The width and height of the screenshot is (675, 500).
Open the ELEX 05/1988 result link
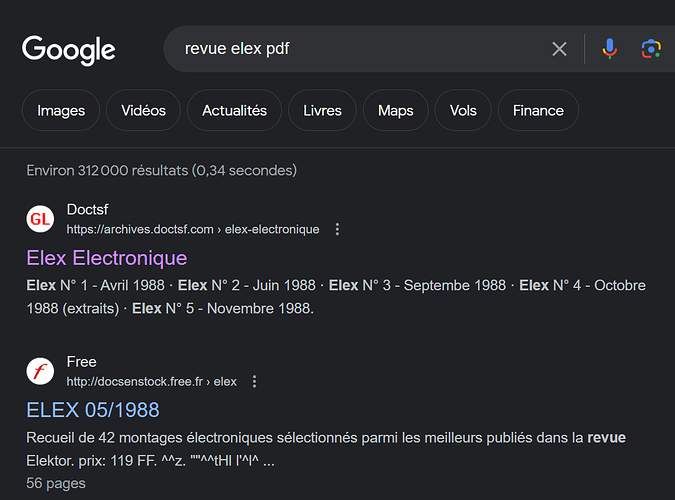pos(93,410)
